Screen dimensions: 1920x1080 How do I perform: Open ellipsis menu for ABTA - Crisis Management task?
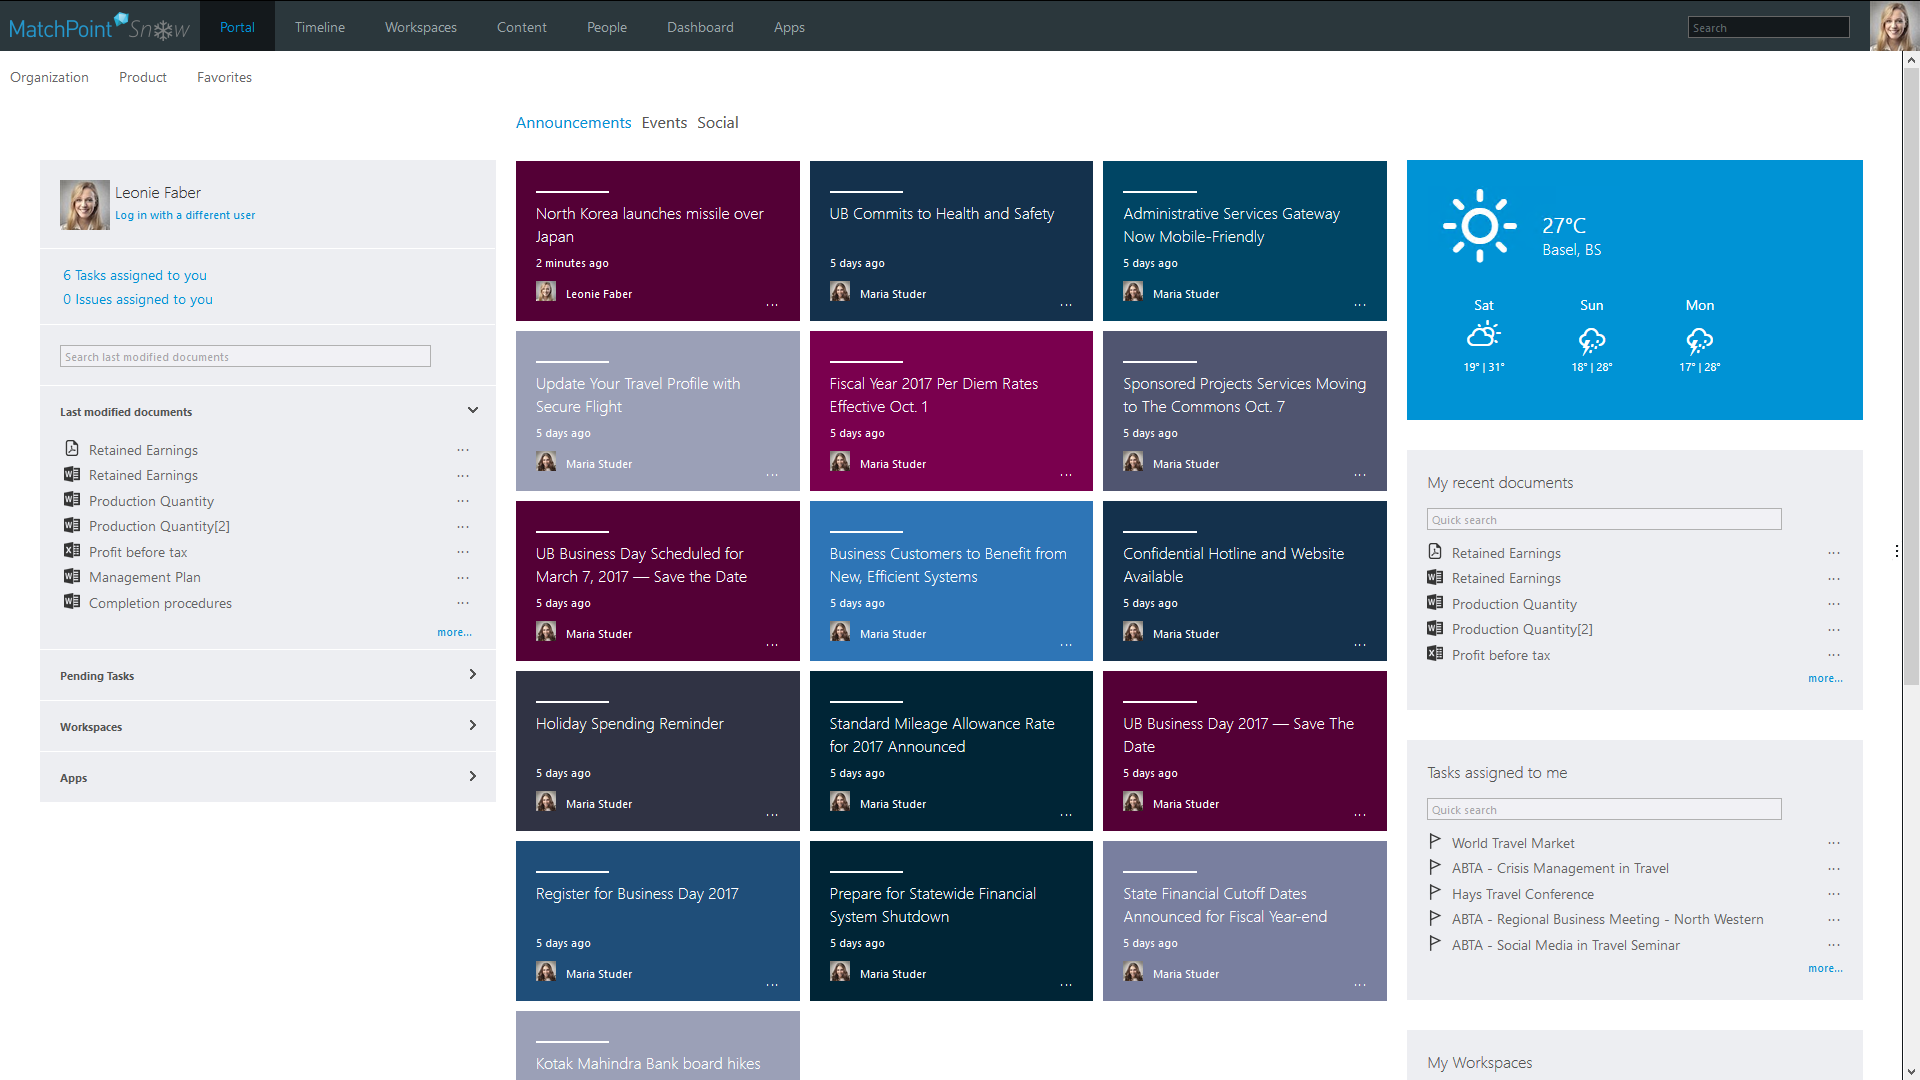point(1834,869)
